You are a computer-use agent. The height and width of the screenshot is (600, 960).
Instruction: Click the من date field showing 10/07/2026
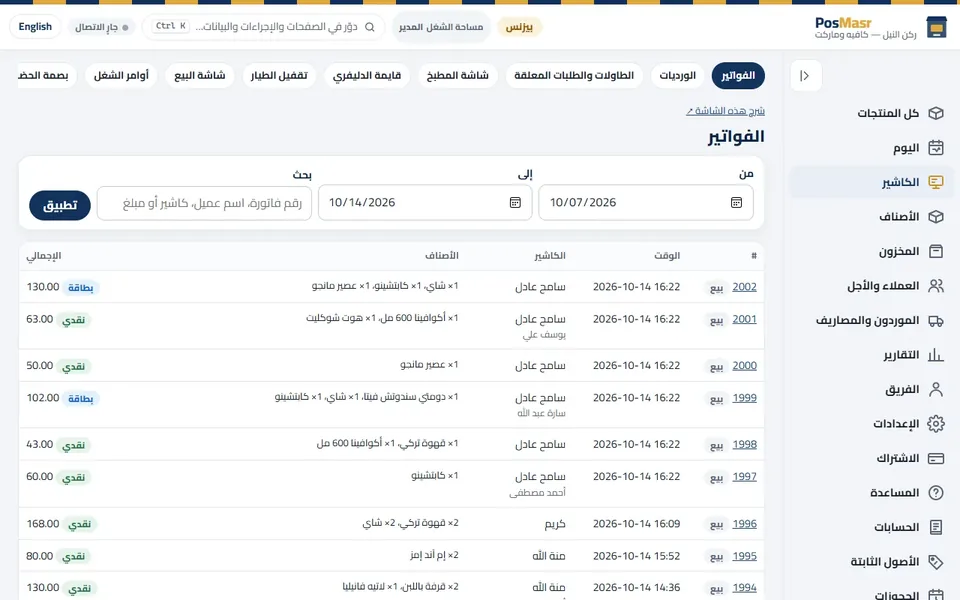646,203
